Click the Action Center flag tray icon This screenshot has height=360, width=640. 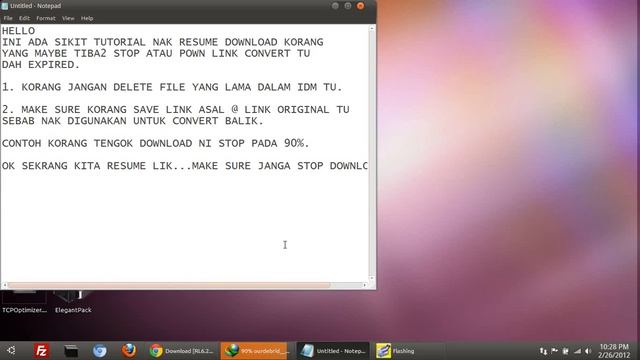[554, 351]
